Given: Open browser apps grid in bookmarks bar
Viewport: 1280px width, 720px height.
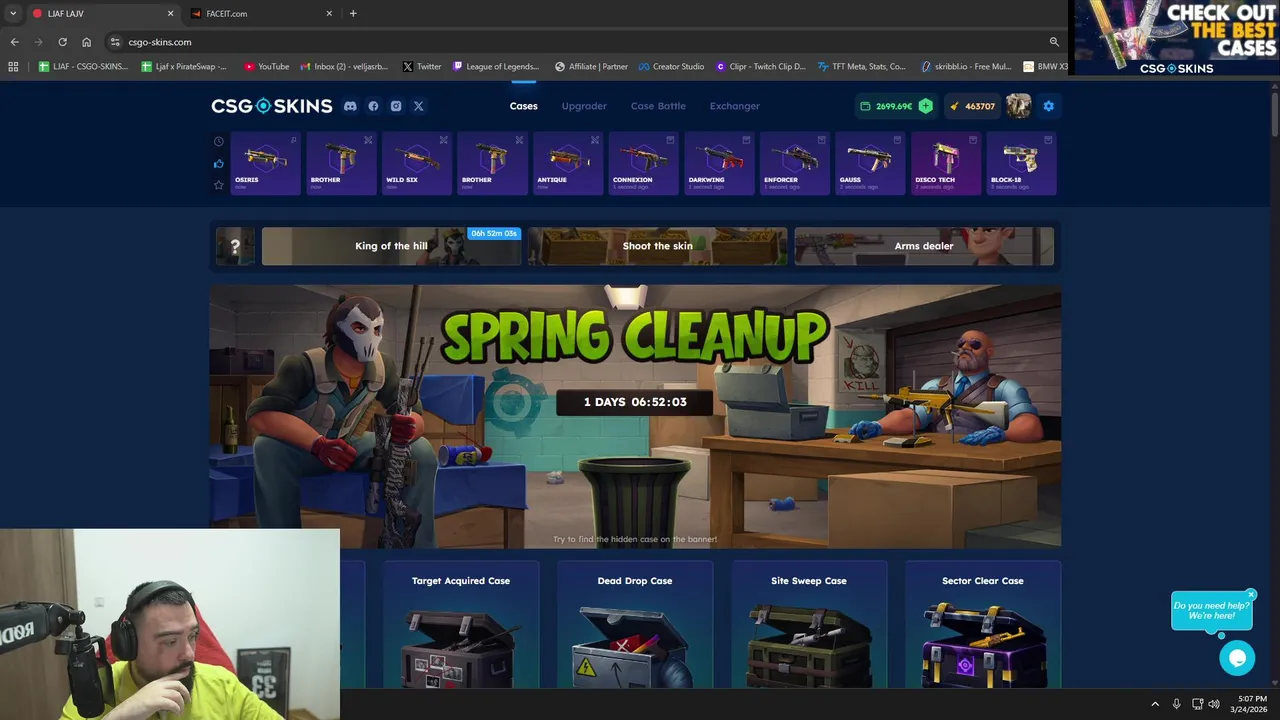Looking at the screenshot, I should pyautogui.click(x=13, y=67).
